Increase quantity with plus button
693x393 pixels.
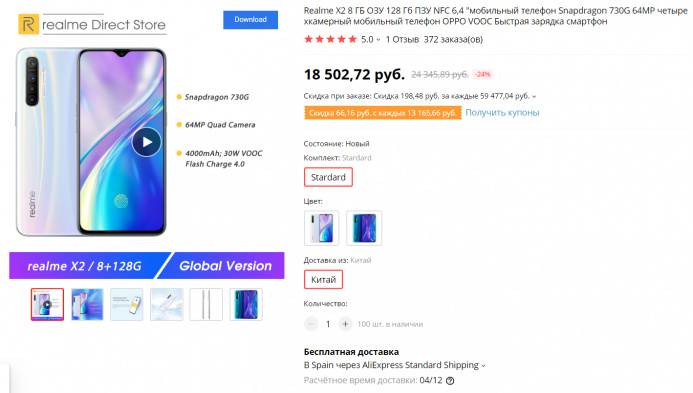click(345, 324)
